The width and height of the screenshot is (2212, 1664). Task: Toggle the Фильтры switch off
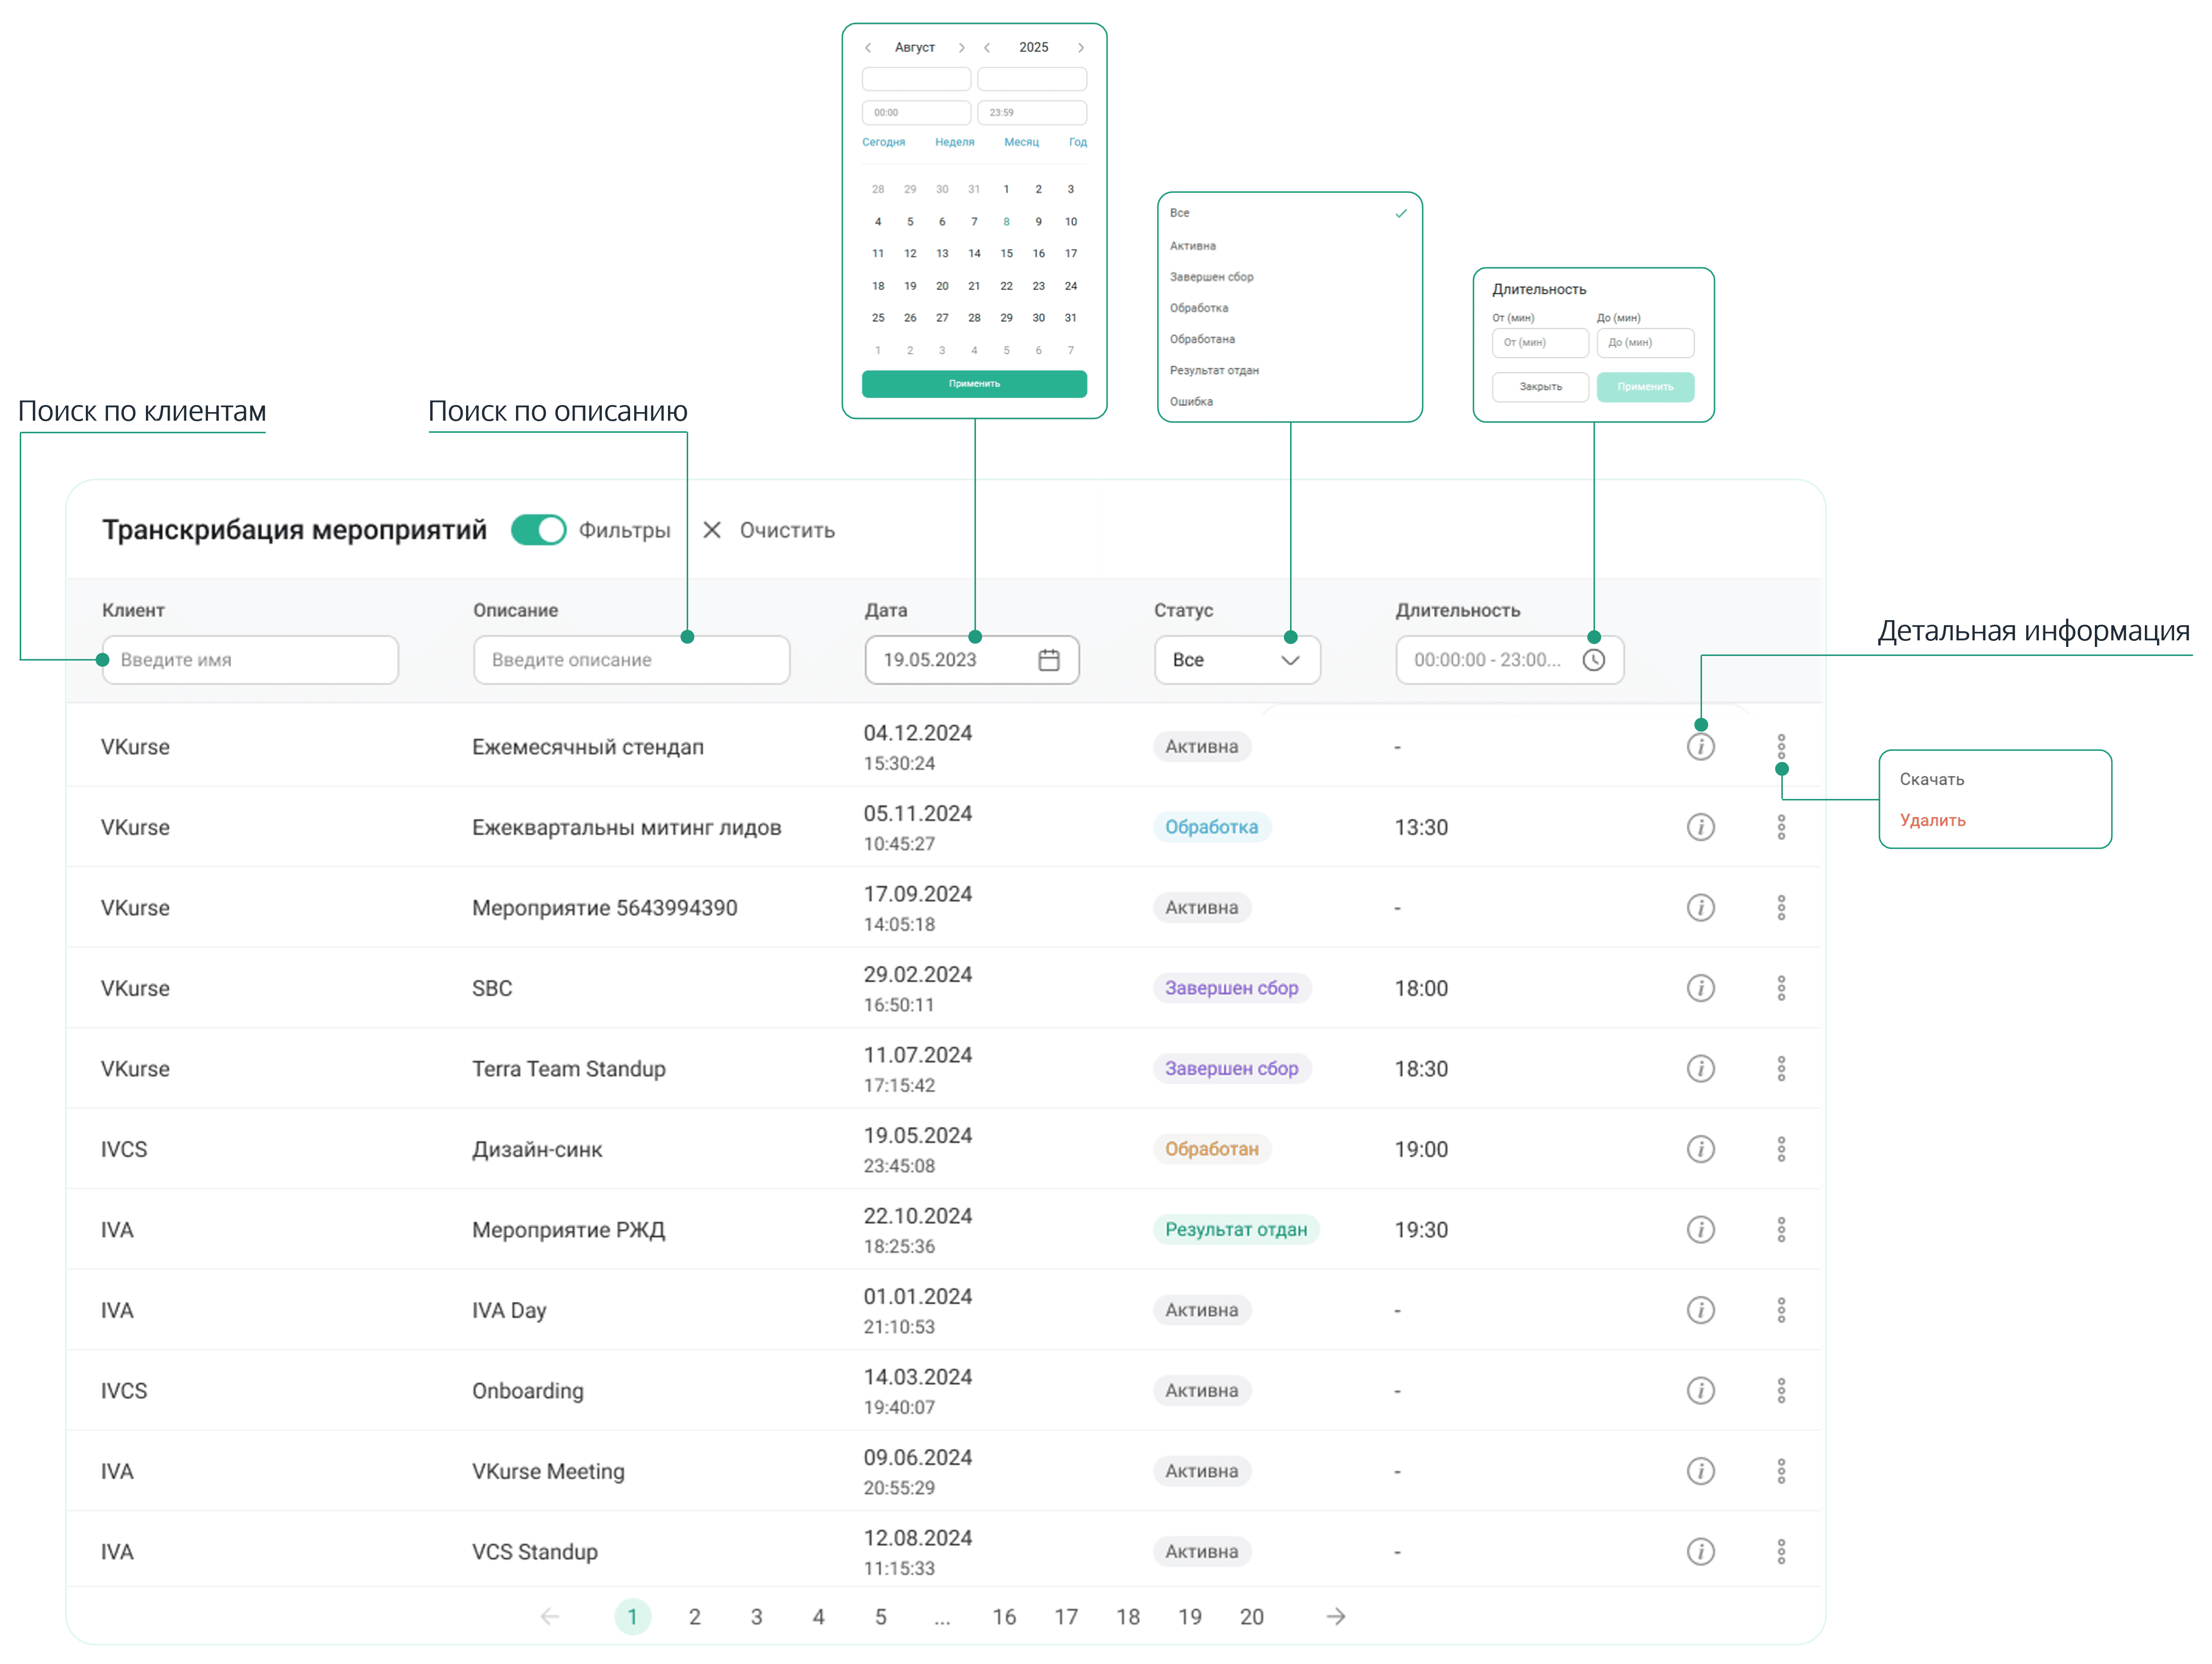[538, 530]
